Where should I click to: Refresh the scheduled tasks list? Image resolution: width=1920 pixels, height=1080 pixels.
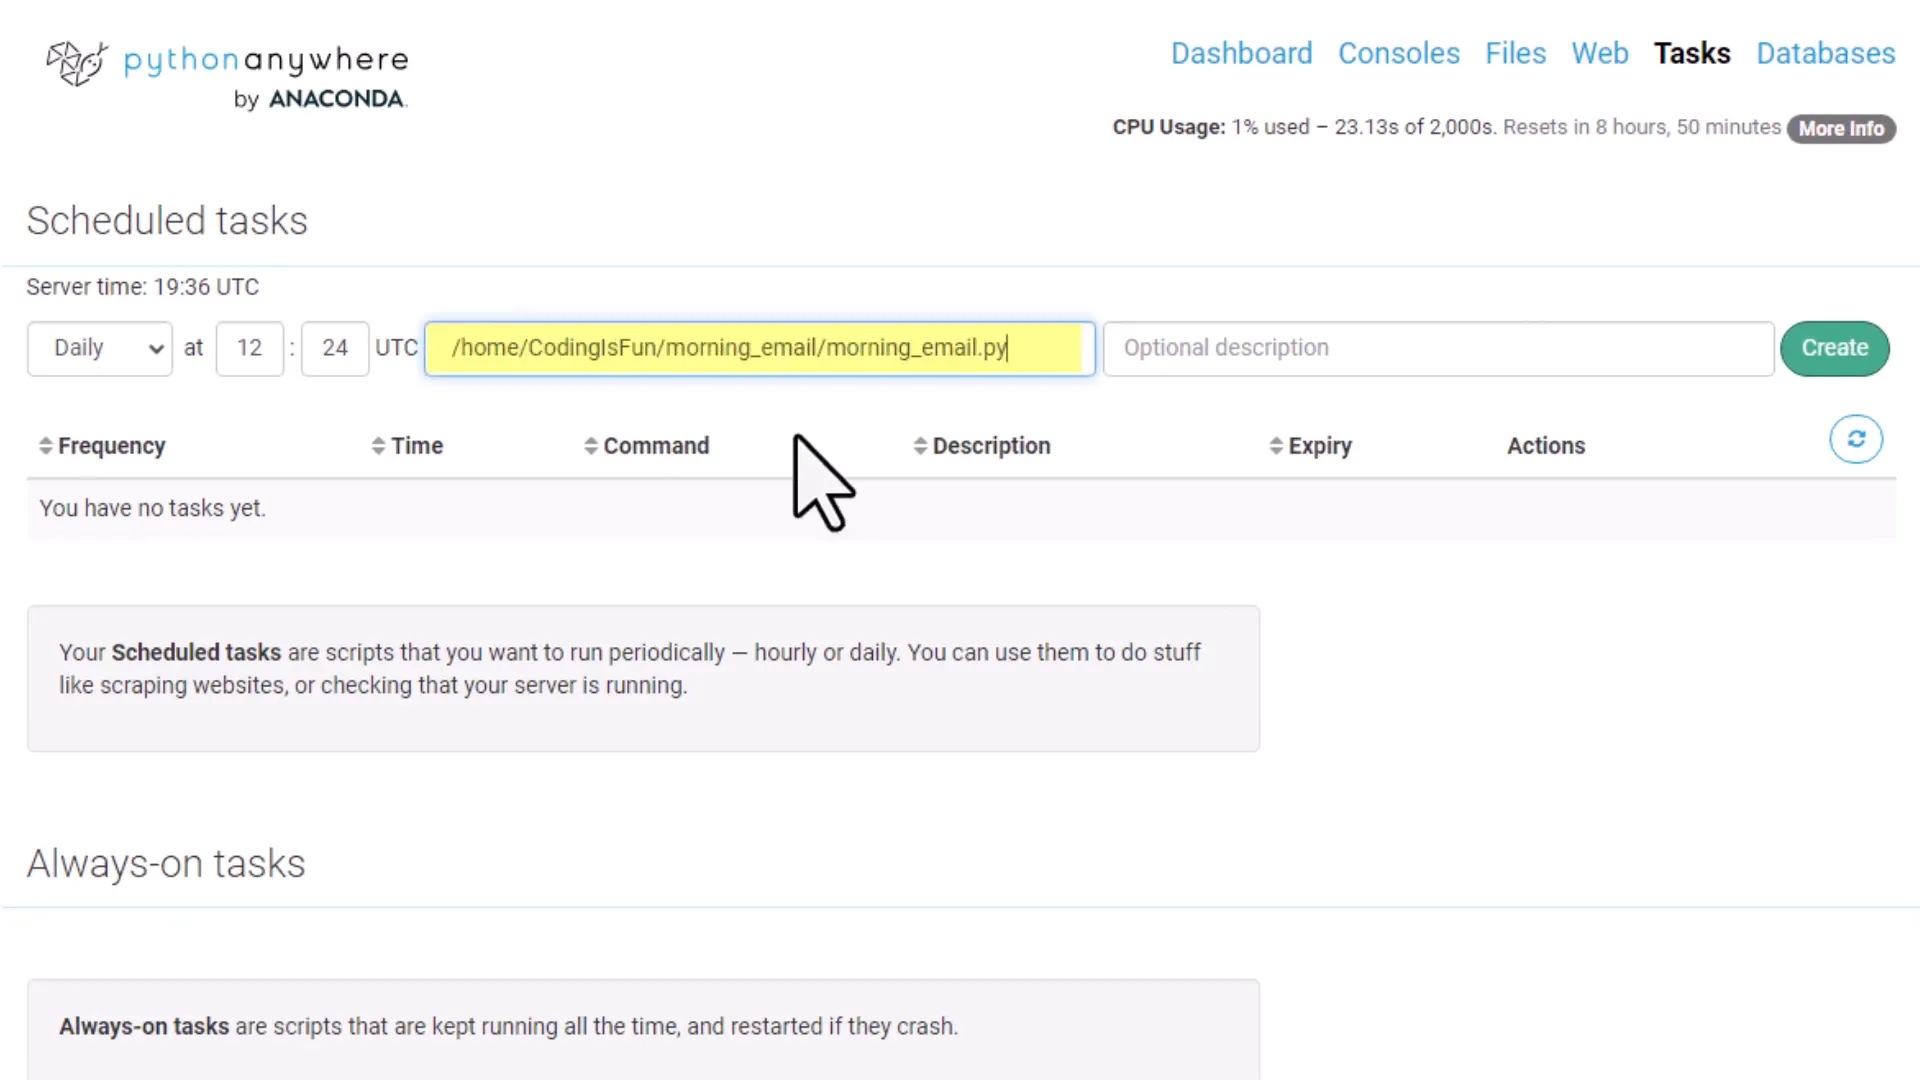[1856, 439]
